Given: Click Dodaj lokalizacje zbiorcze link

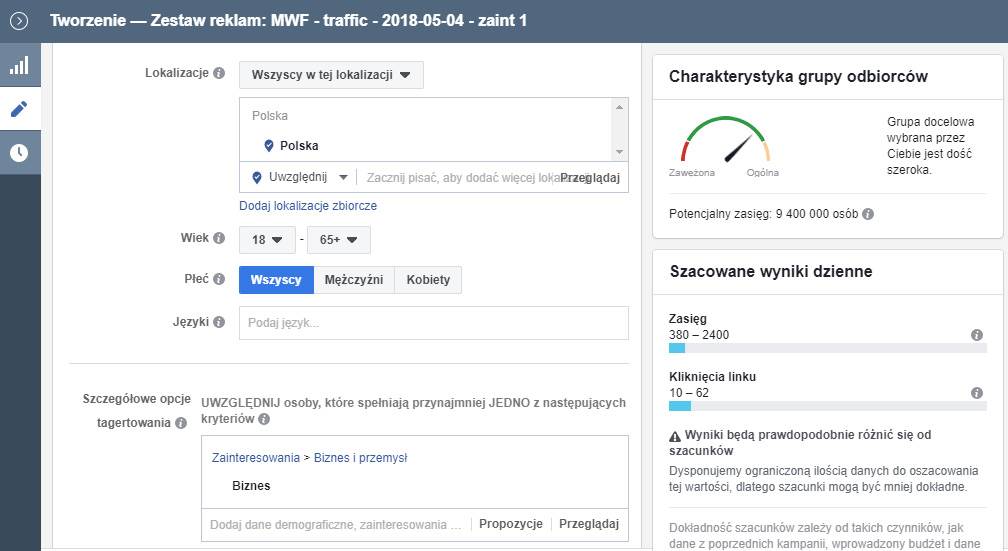Looking at the screenshot, I should pyautogui.click(x=308, y=206).
